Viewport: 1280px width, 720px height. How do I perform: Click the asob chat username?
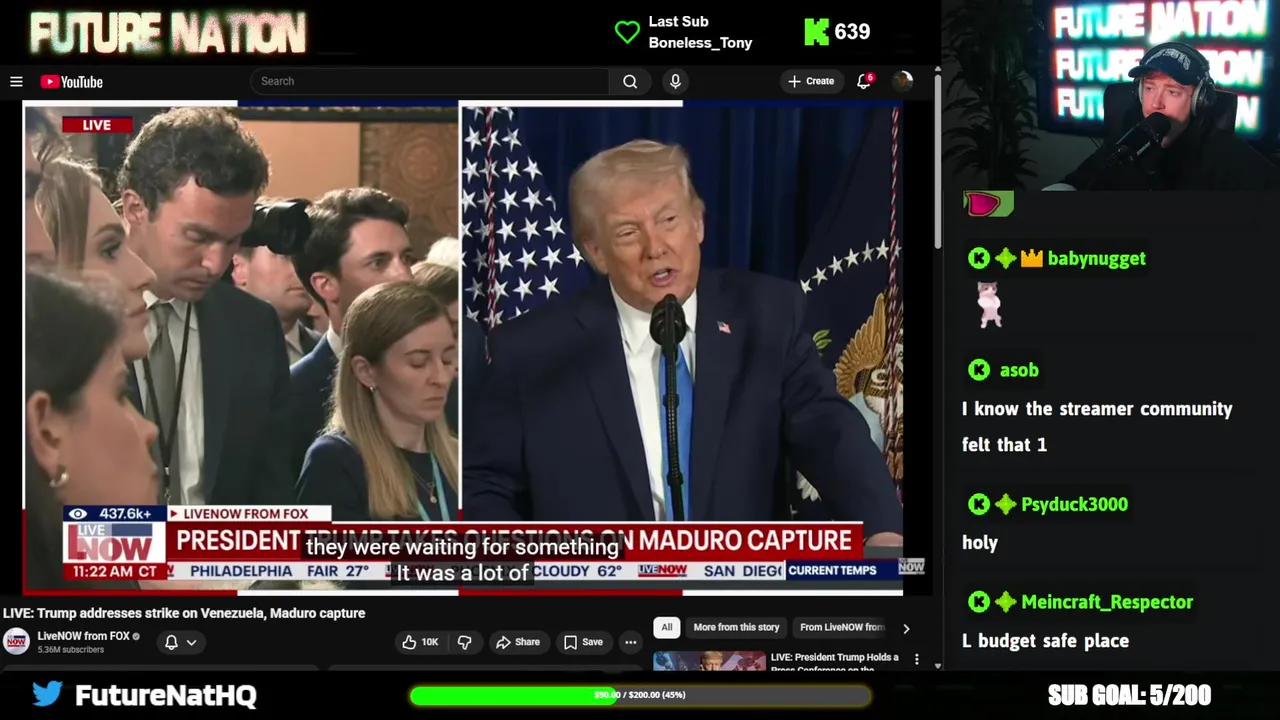coord(1019,370)
